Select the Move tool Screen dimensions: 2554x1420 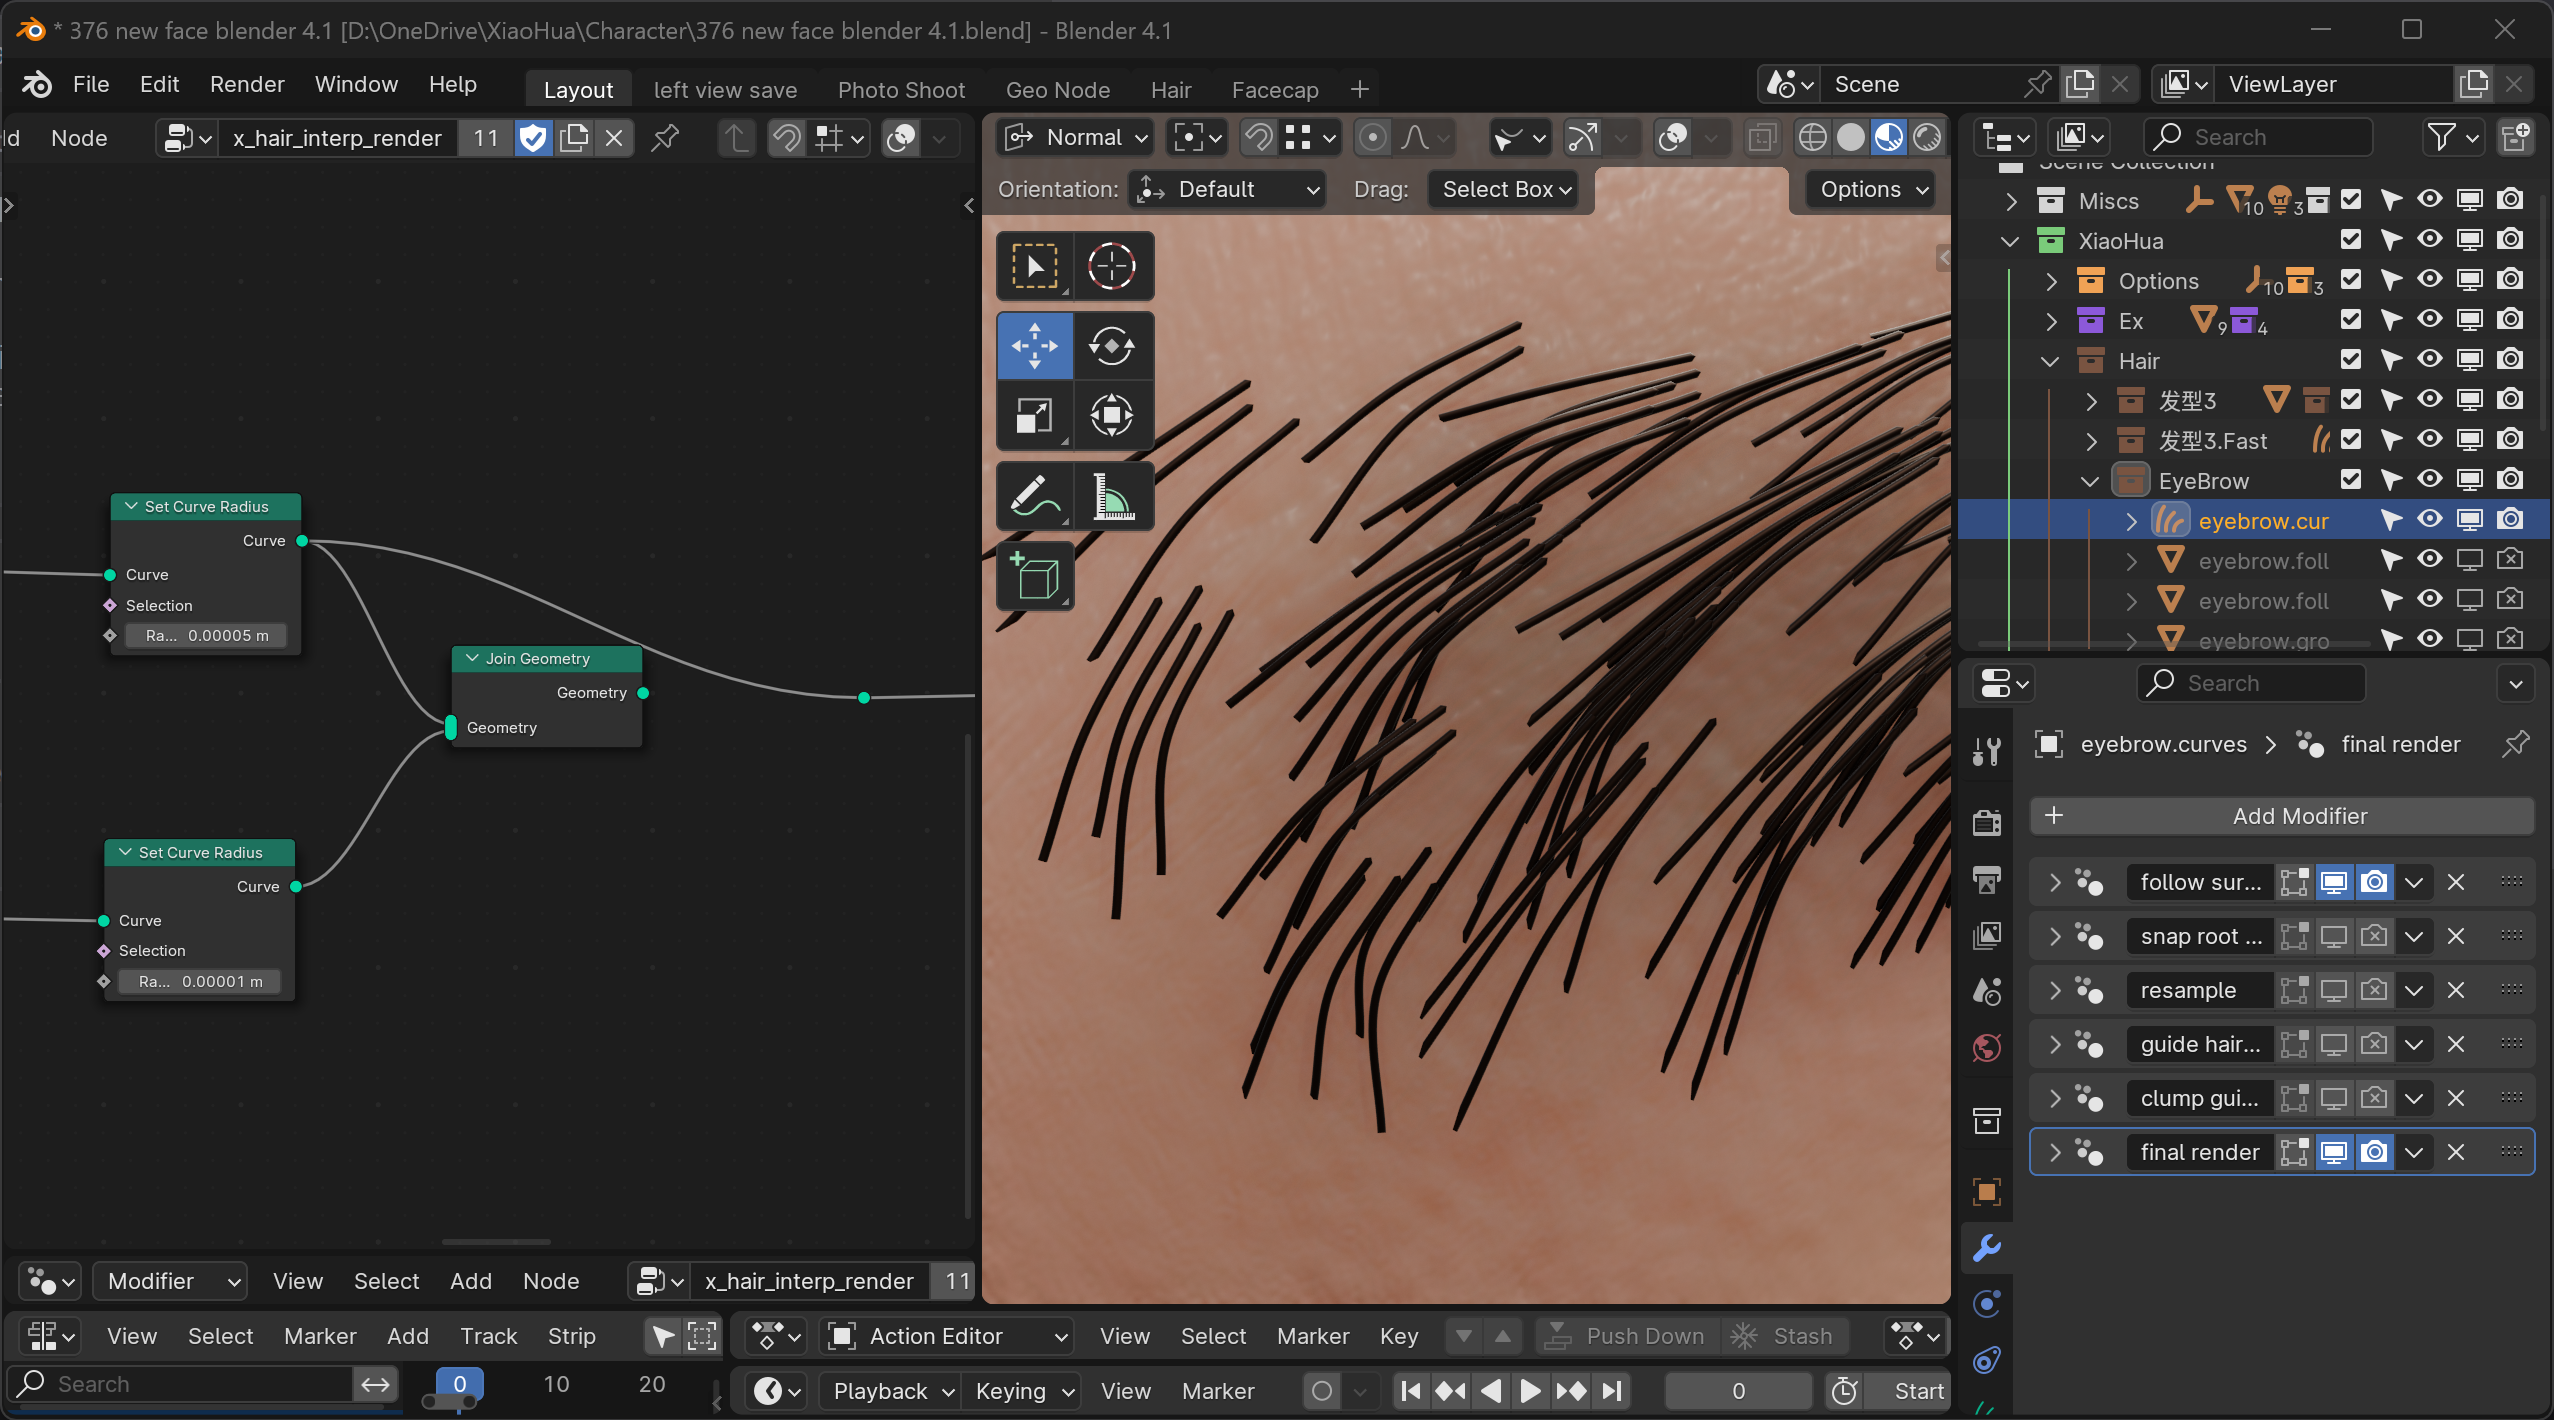click(x=1035, y=346)
